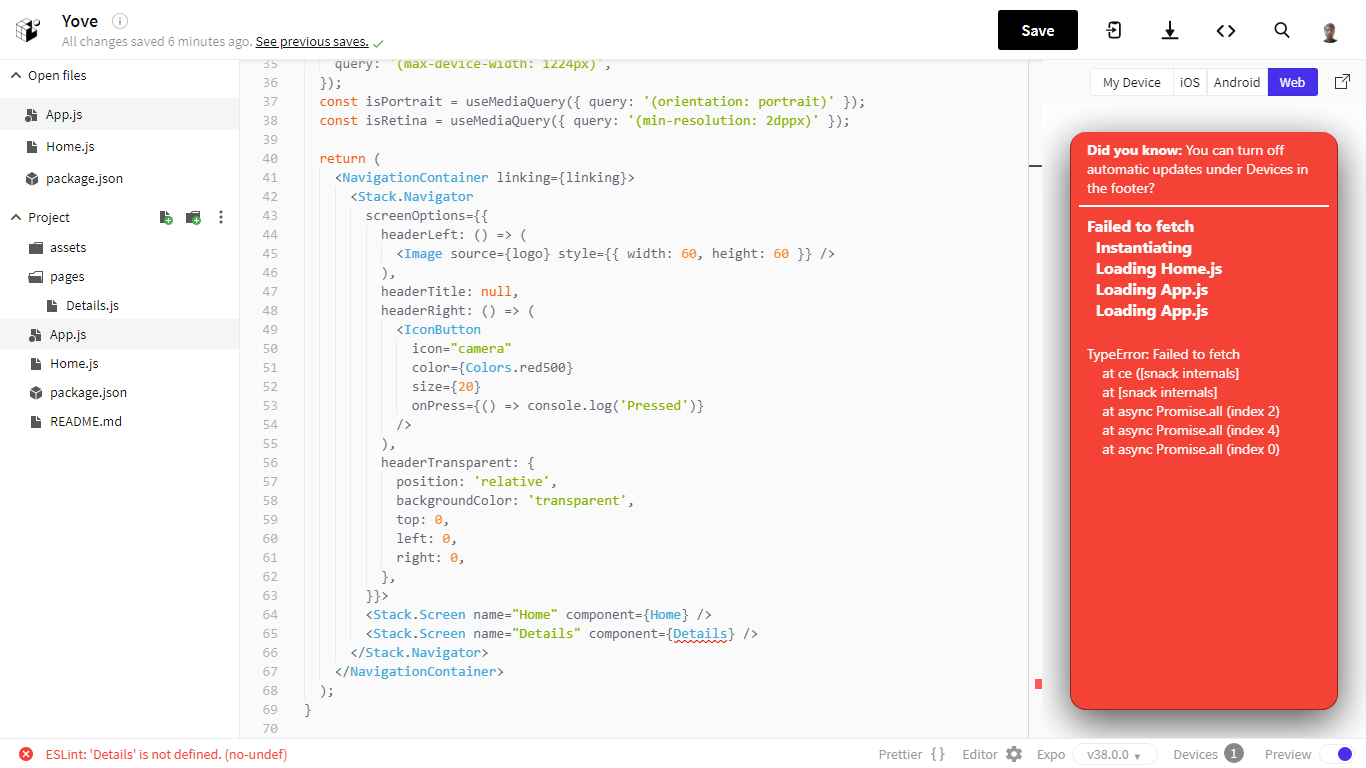Open embed code view

pos(1226,30)
